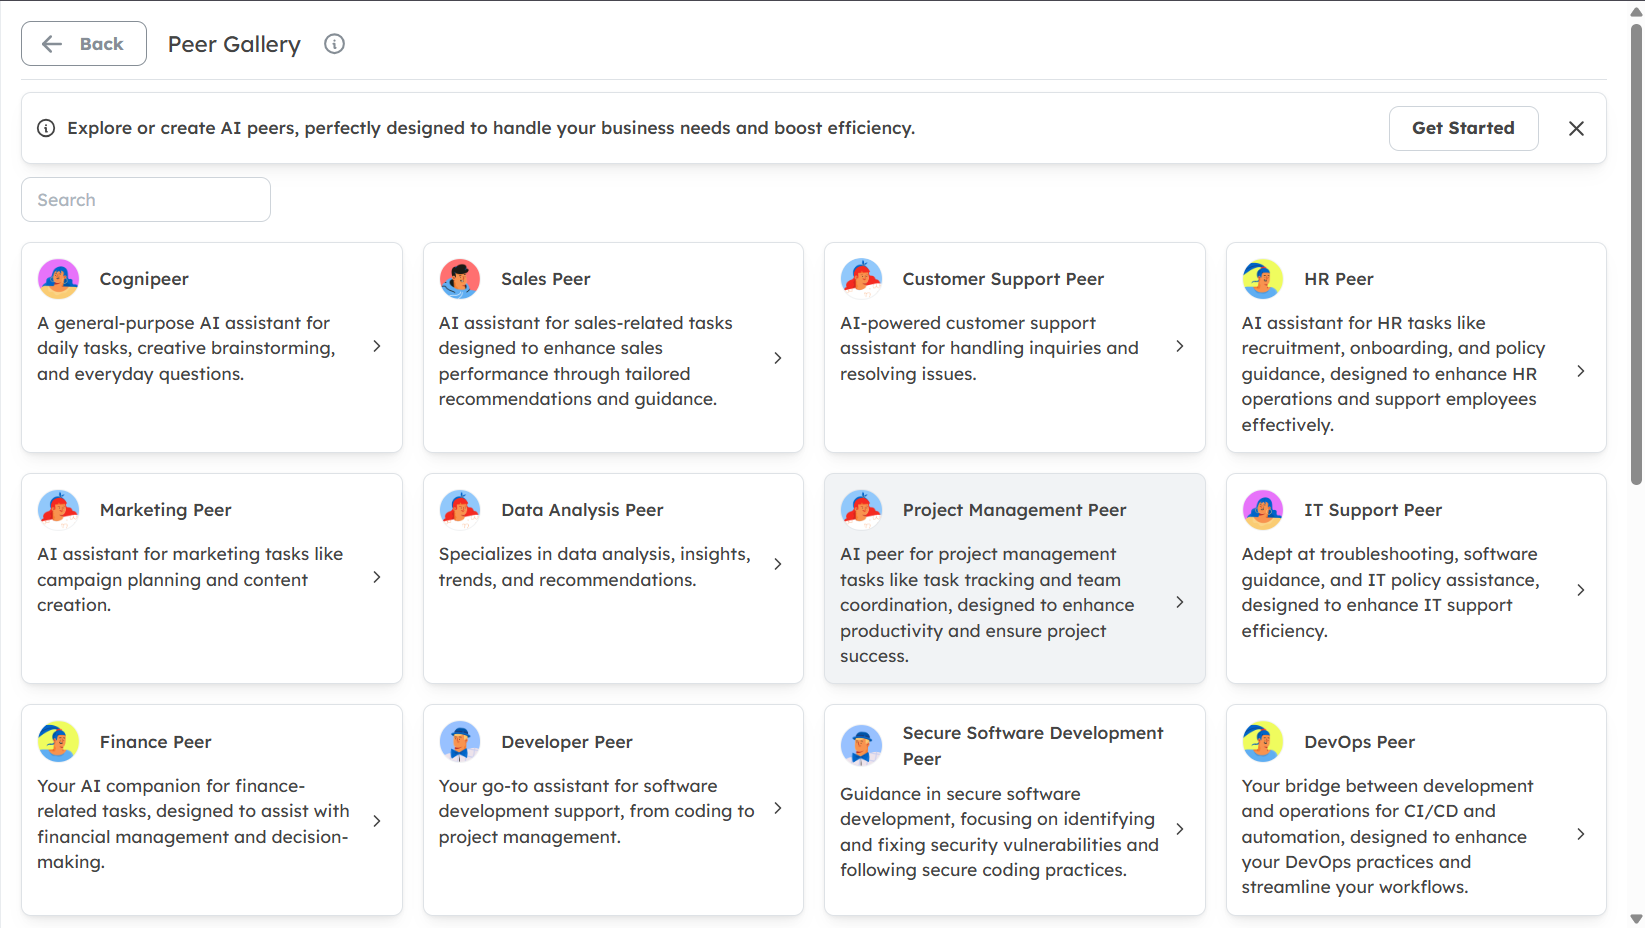The width and height of the screenshot is (1645, 928).
Task: Click the HR Peer avatar icon
Action: (x=1262, y=279)
